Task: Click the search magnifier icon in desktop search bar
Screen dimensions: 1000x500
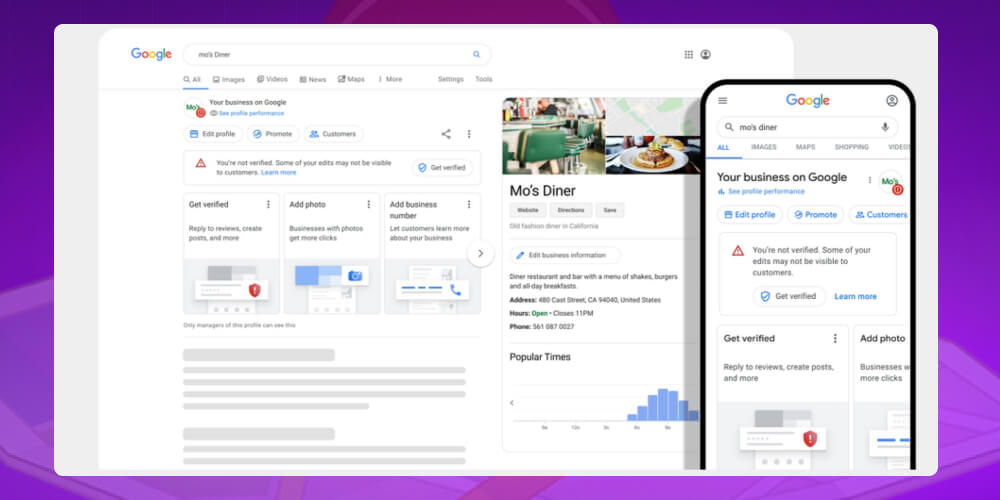Action: click(x=476, y=54)
